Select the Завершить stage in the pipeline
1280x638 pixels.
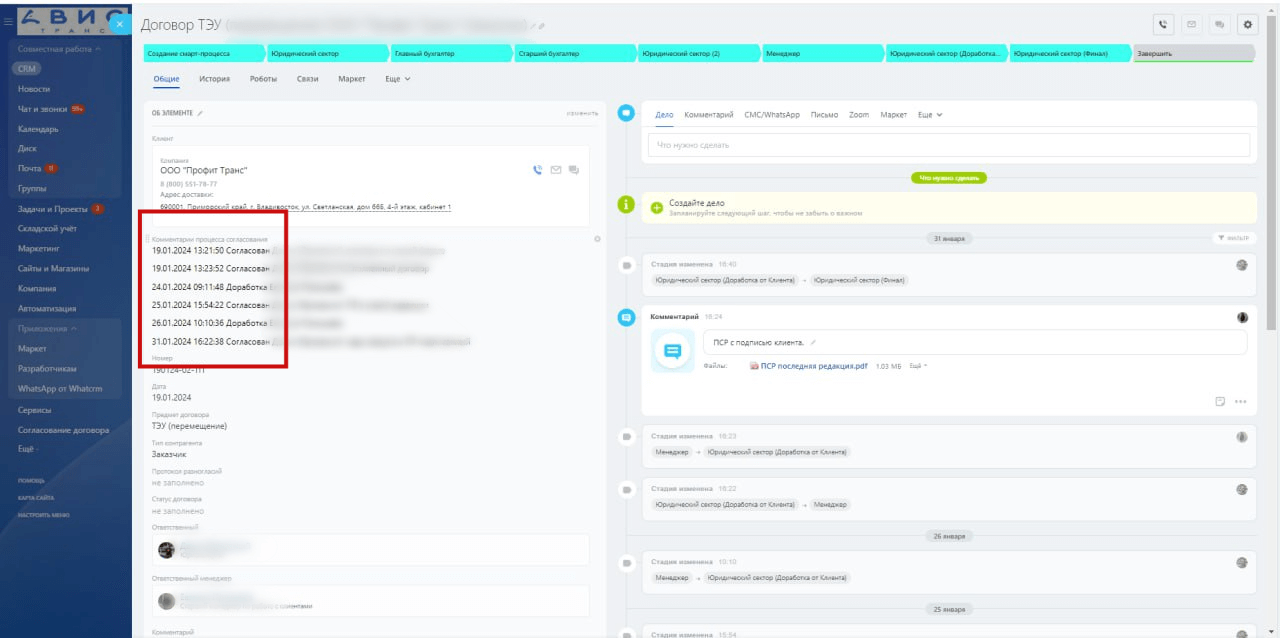pyautogui.click(x=1192, y=53)
